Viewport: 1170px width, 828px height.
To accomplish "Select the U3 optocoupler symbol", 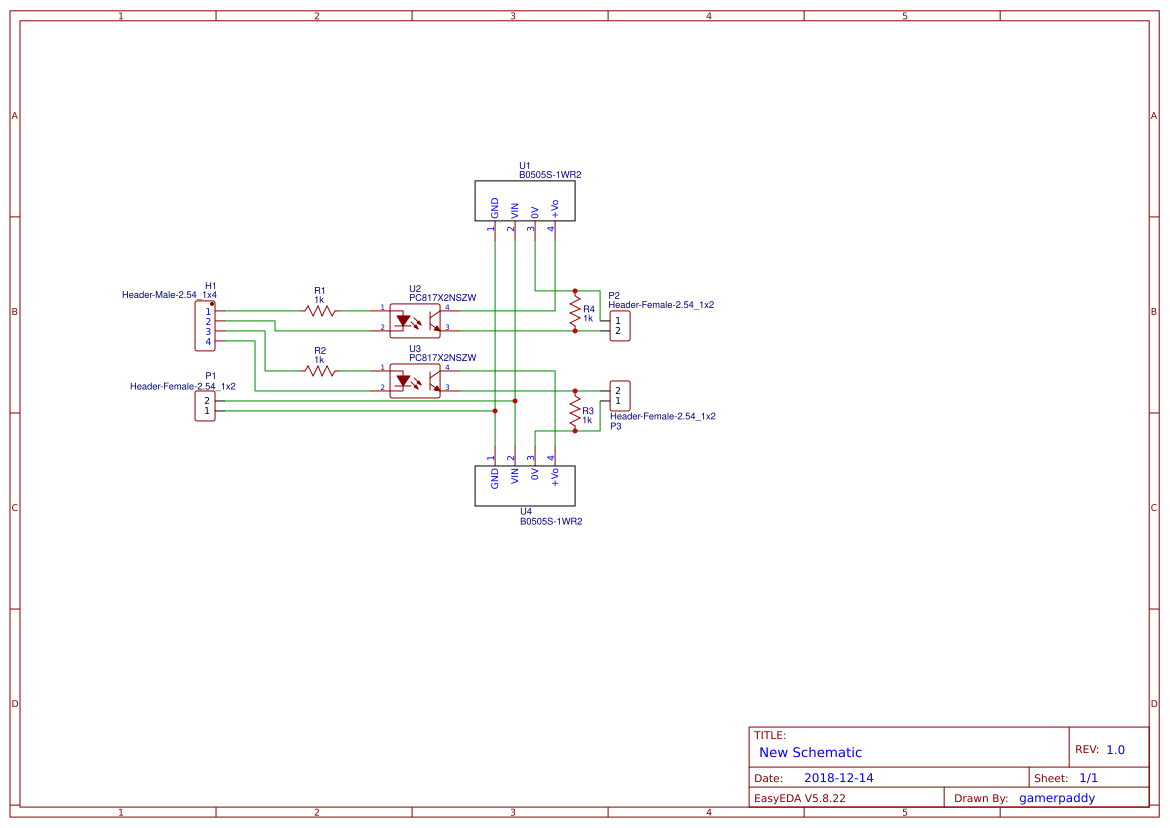I will [415, 380].
